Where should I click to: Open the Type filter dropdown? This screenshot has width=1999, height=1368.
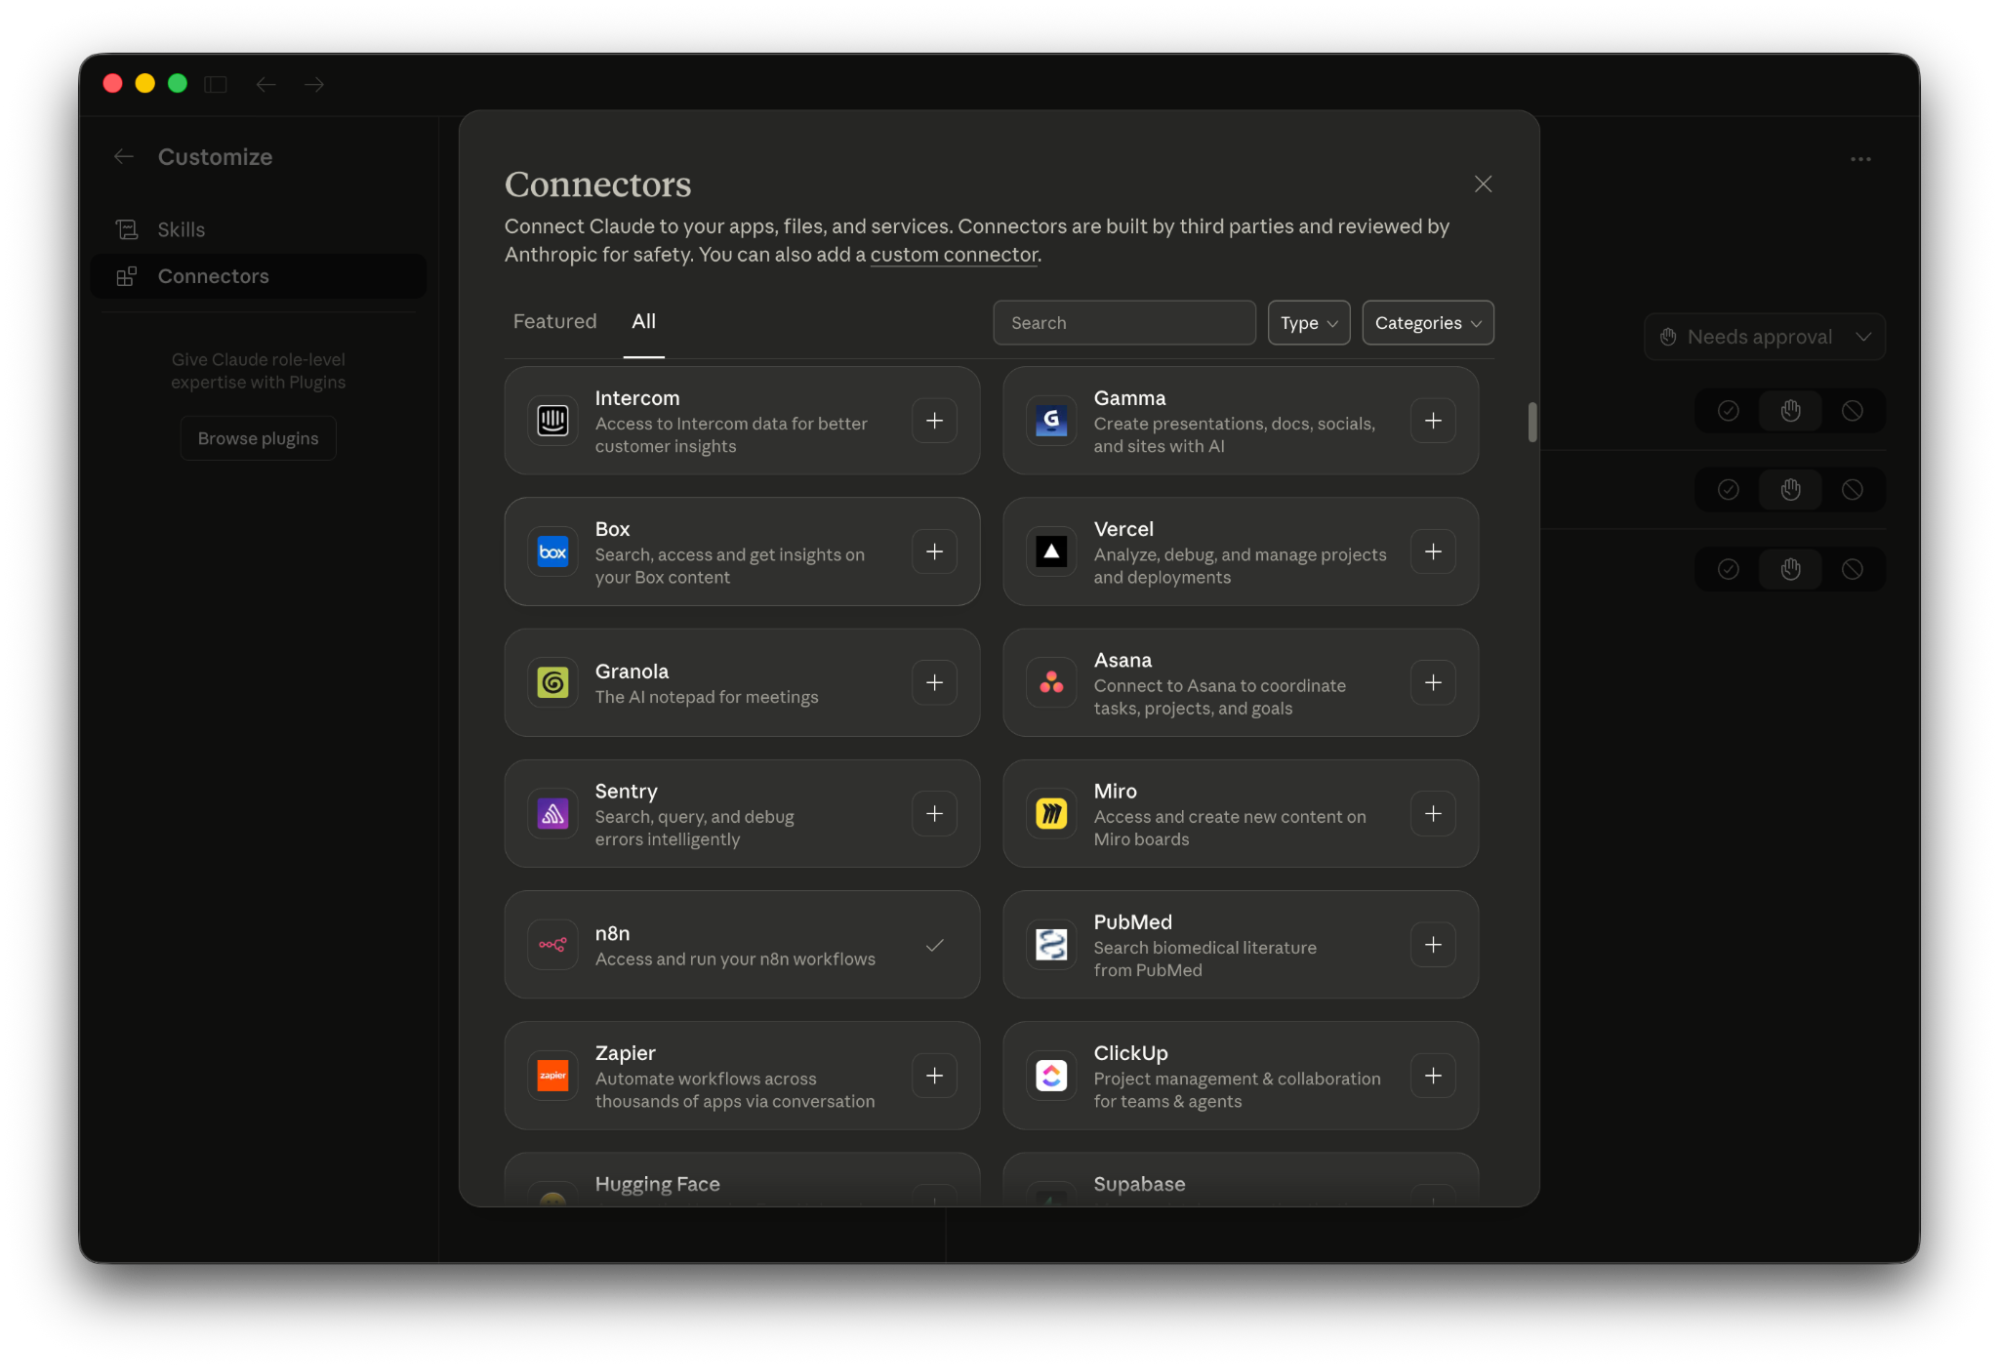pyautogui.click(x=1308, y=323)
